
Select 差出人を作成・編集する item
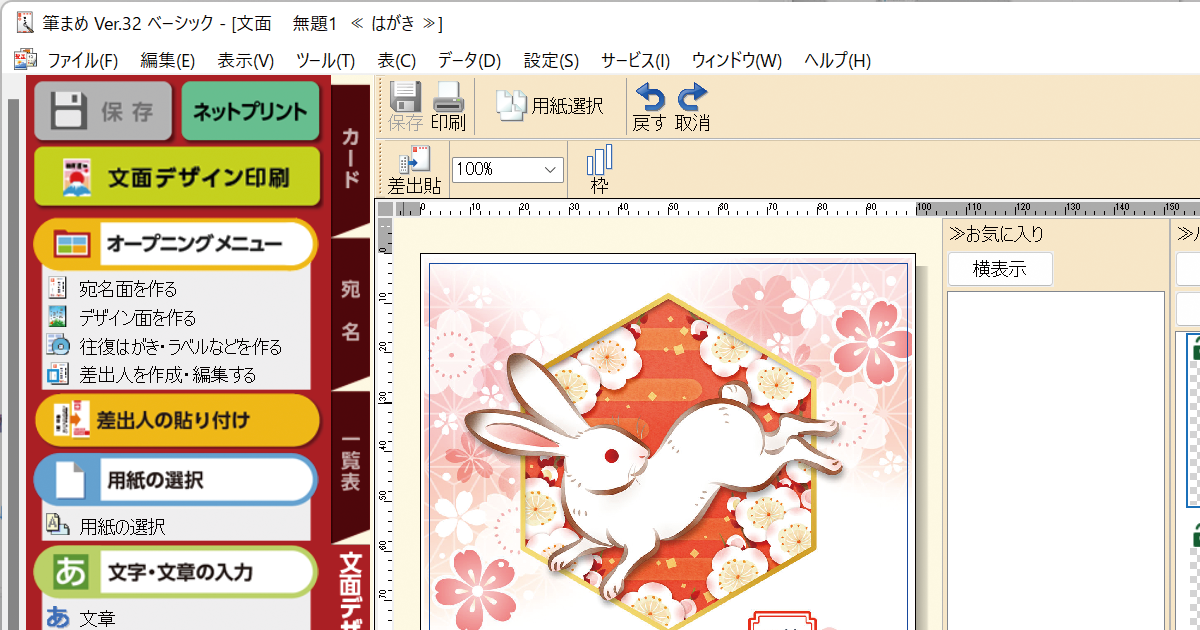[x=168, y=375]
